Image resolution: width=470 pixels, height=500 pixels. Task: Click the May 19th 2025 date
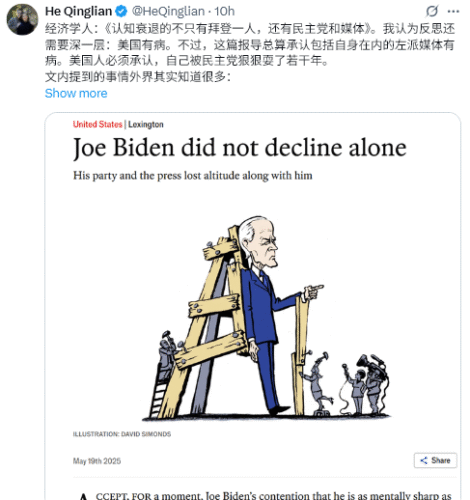click(97, 461)
